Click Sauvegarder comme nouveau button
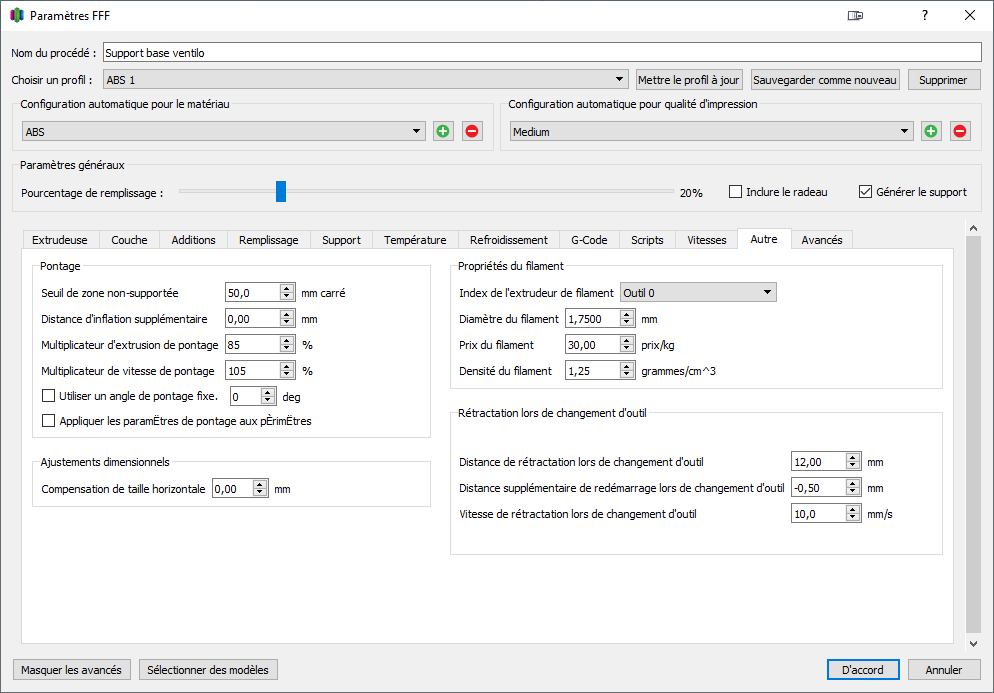 point(825,79)
